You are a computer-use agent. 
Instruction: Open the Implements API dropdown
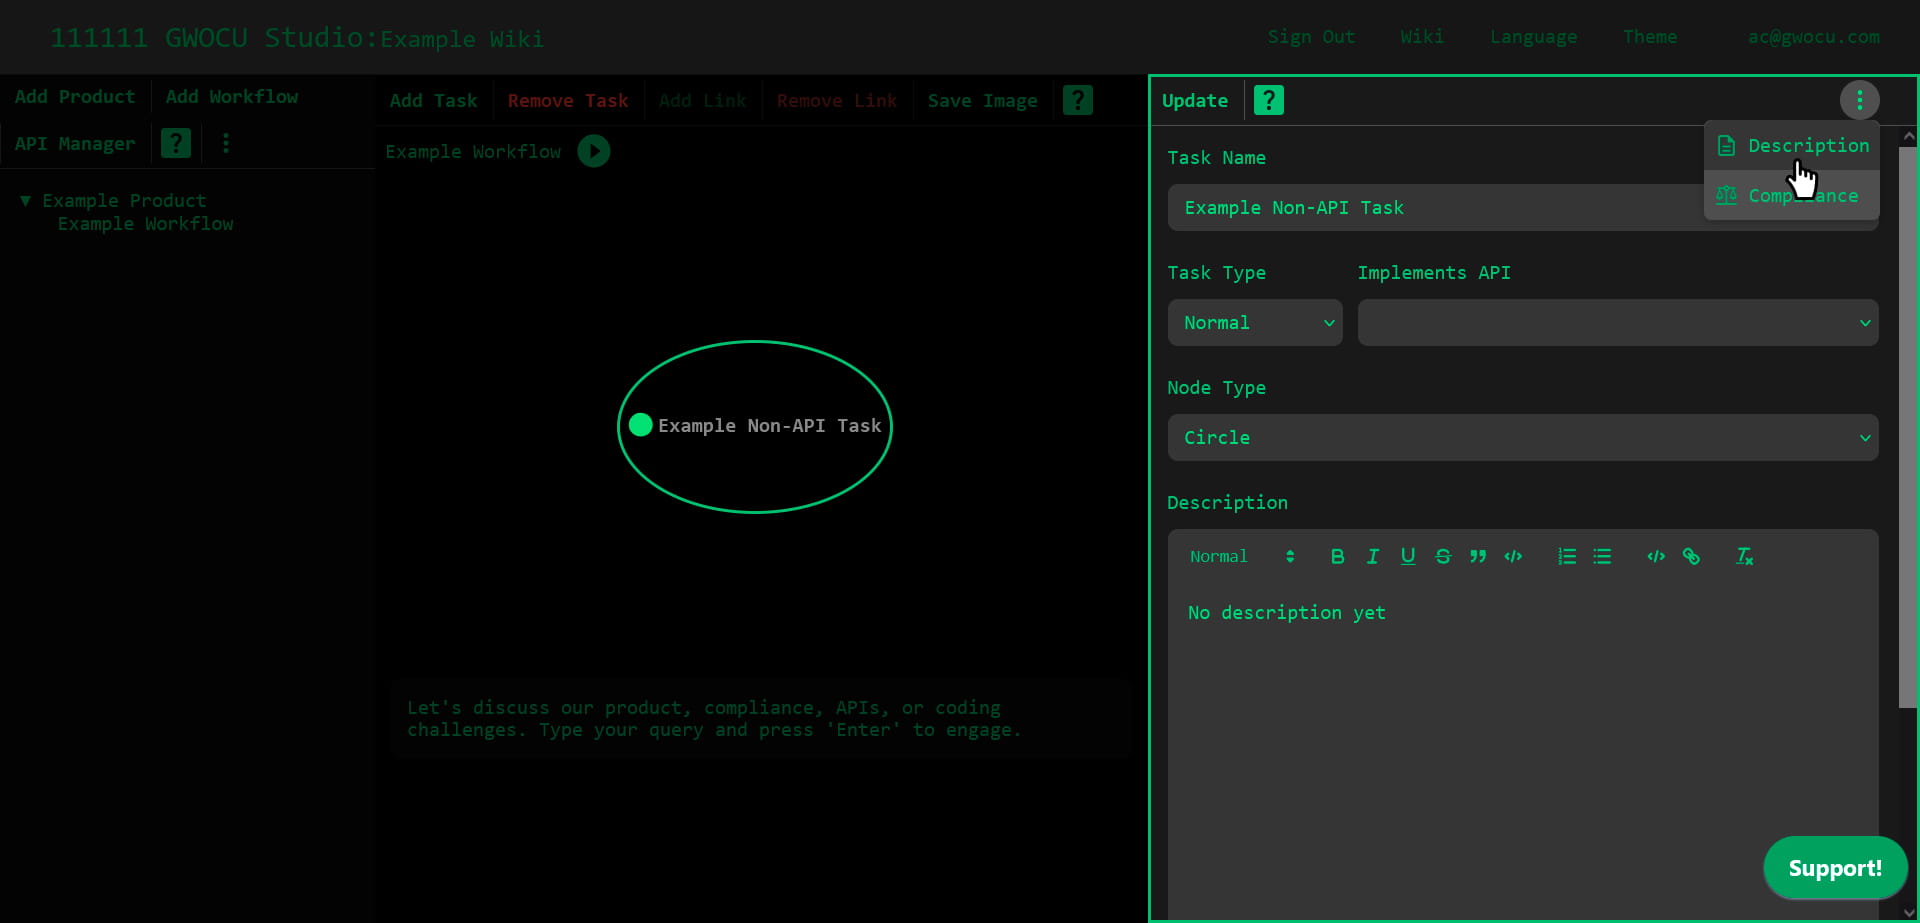click(1617, 323)
